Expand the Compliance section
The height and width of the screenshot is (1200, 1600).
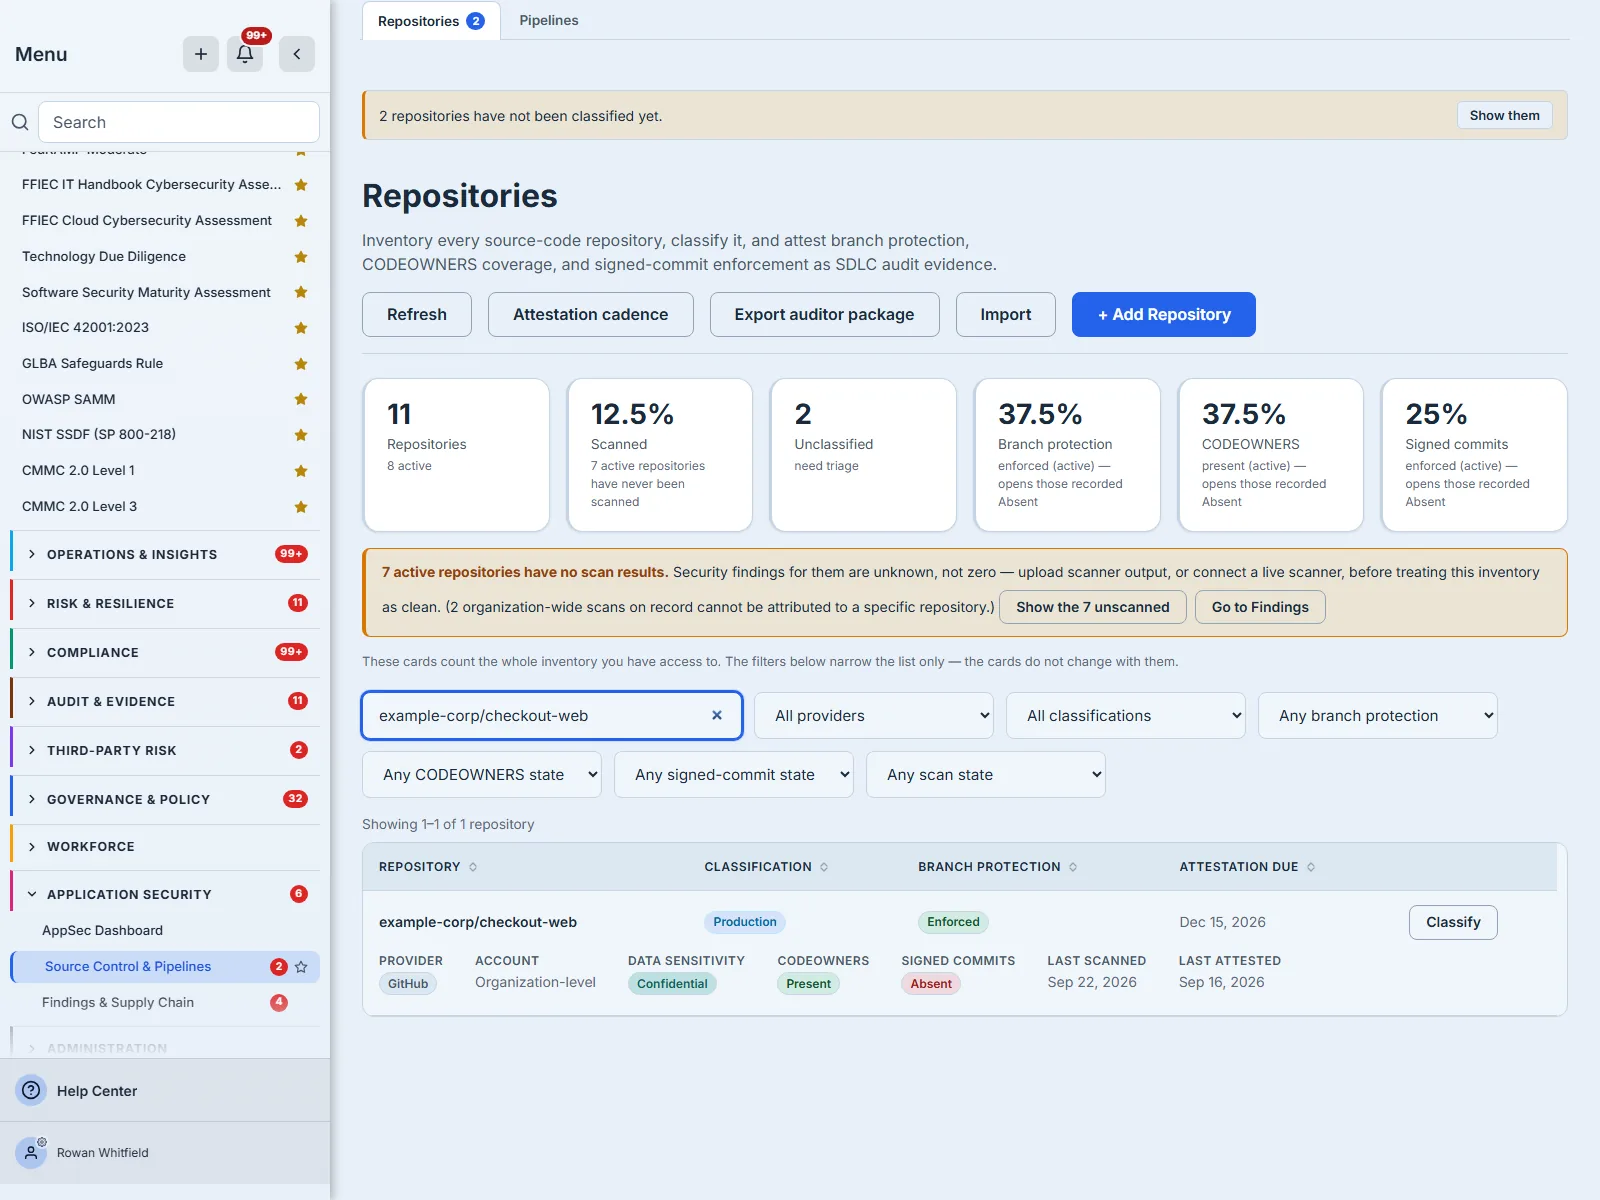(x=165, y=652)
